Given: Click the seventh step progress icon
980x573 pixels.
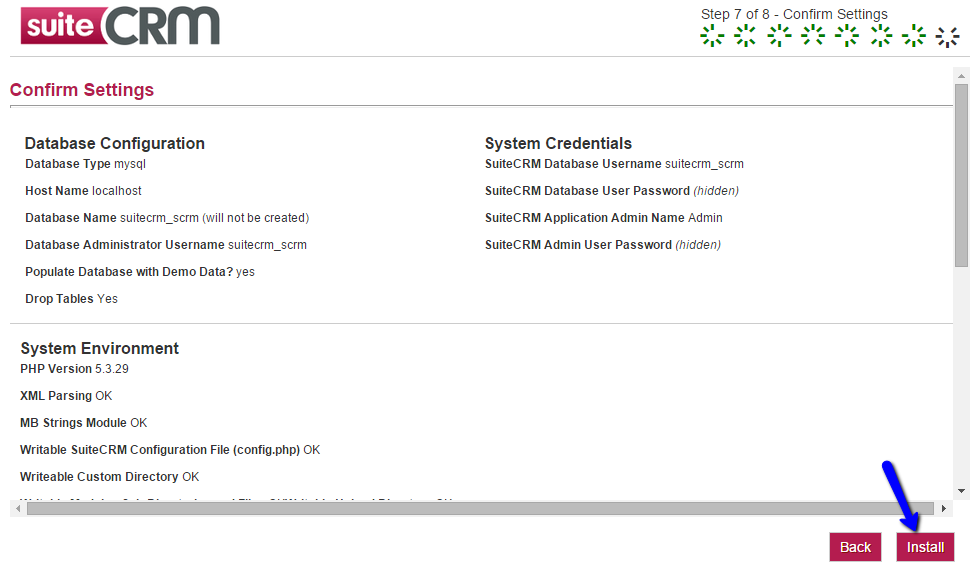Looking at the screenshot, I should click(914, 36).
